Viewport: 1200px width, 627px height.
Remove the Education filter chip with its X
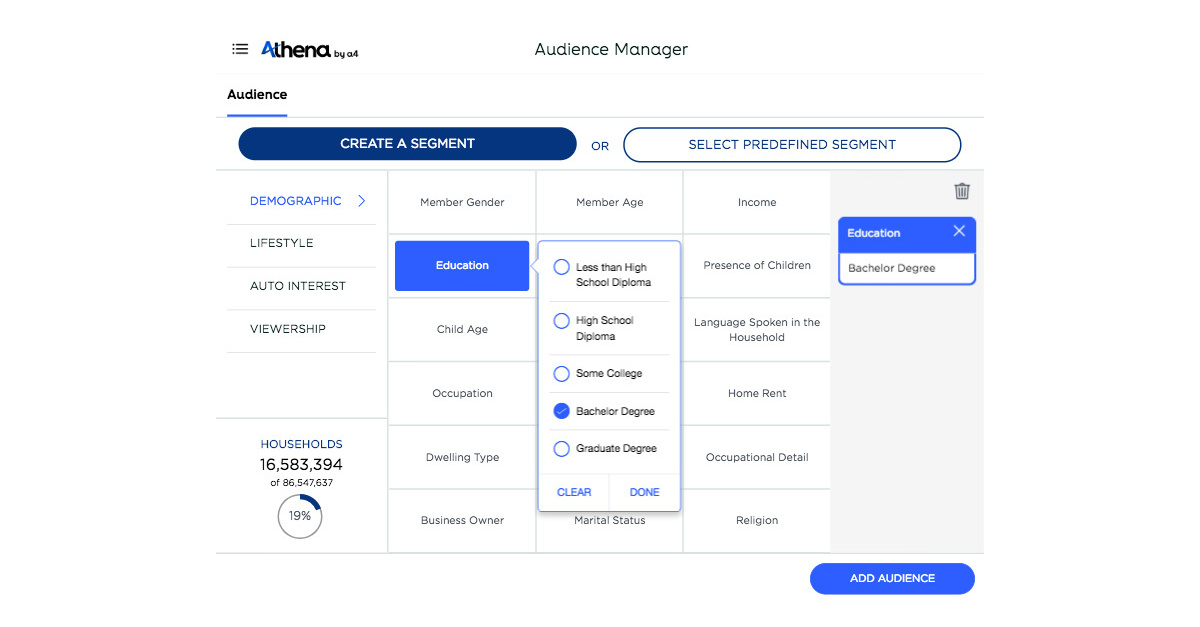tap(961, 233)
